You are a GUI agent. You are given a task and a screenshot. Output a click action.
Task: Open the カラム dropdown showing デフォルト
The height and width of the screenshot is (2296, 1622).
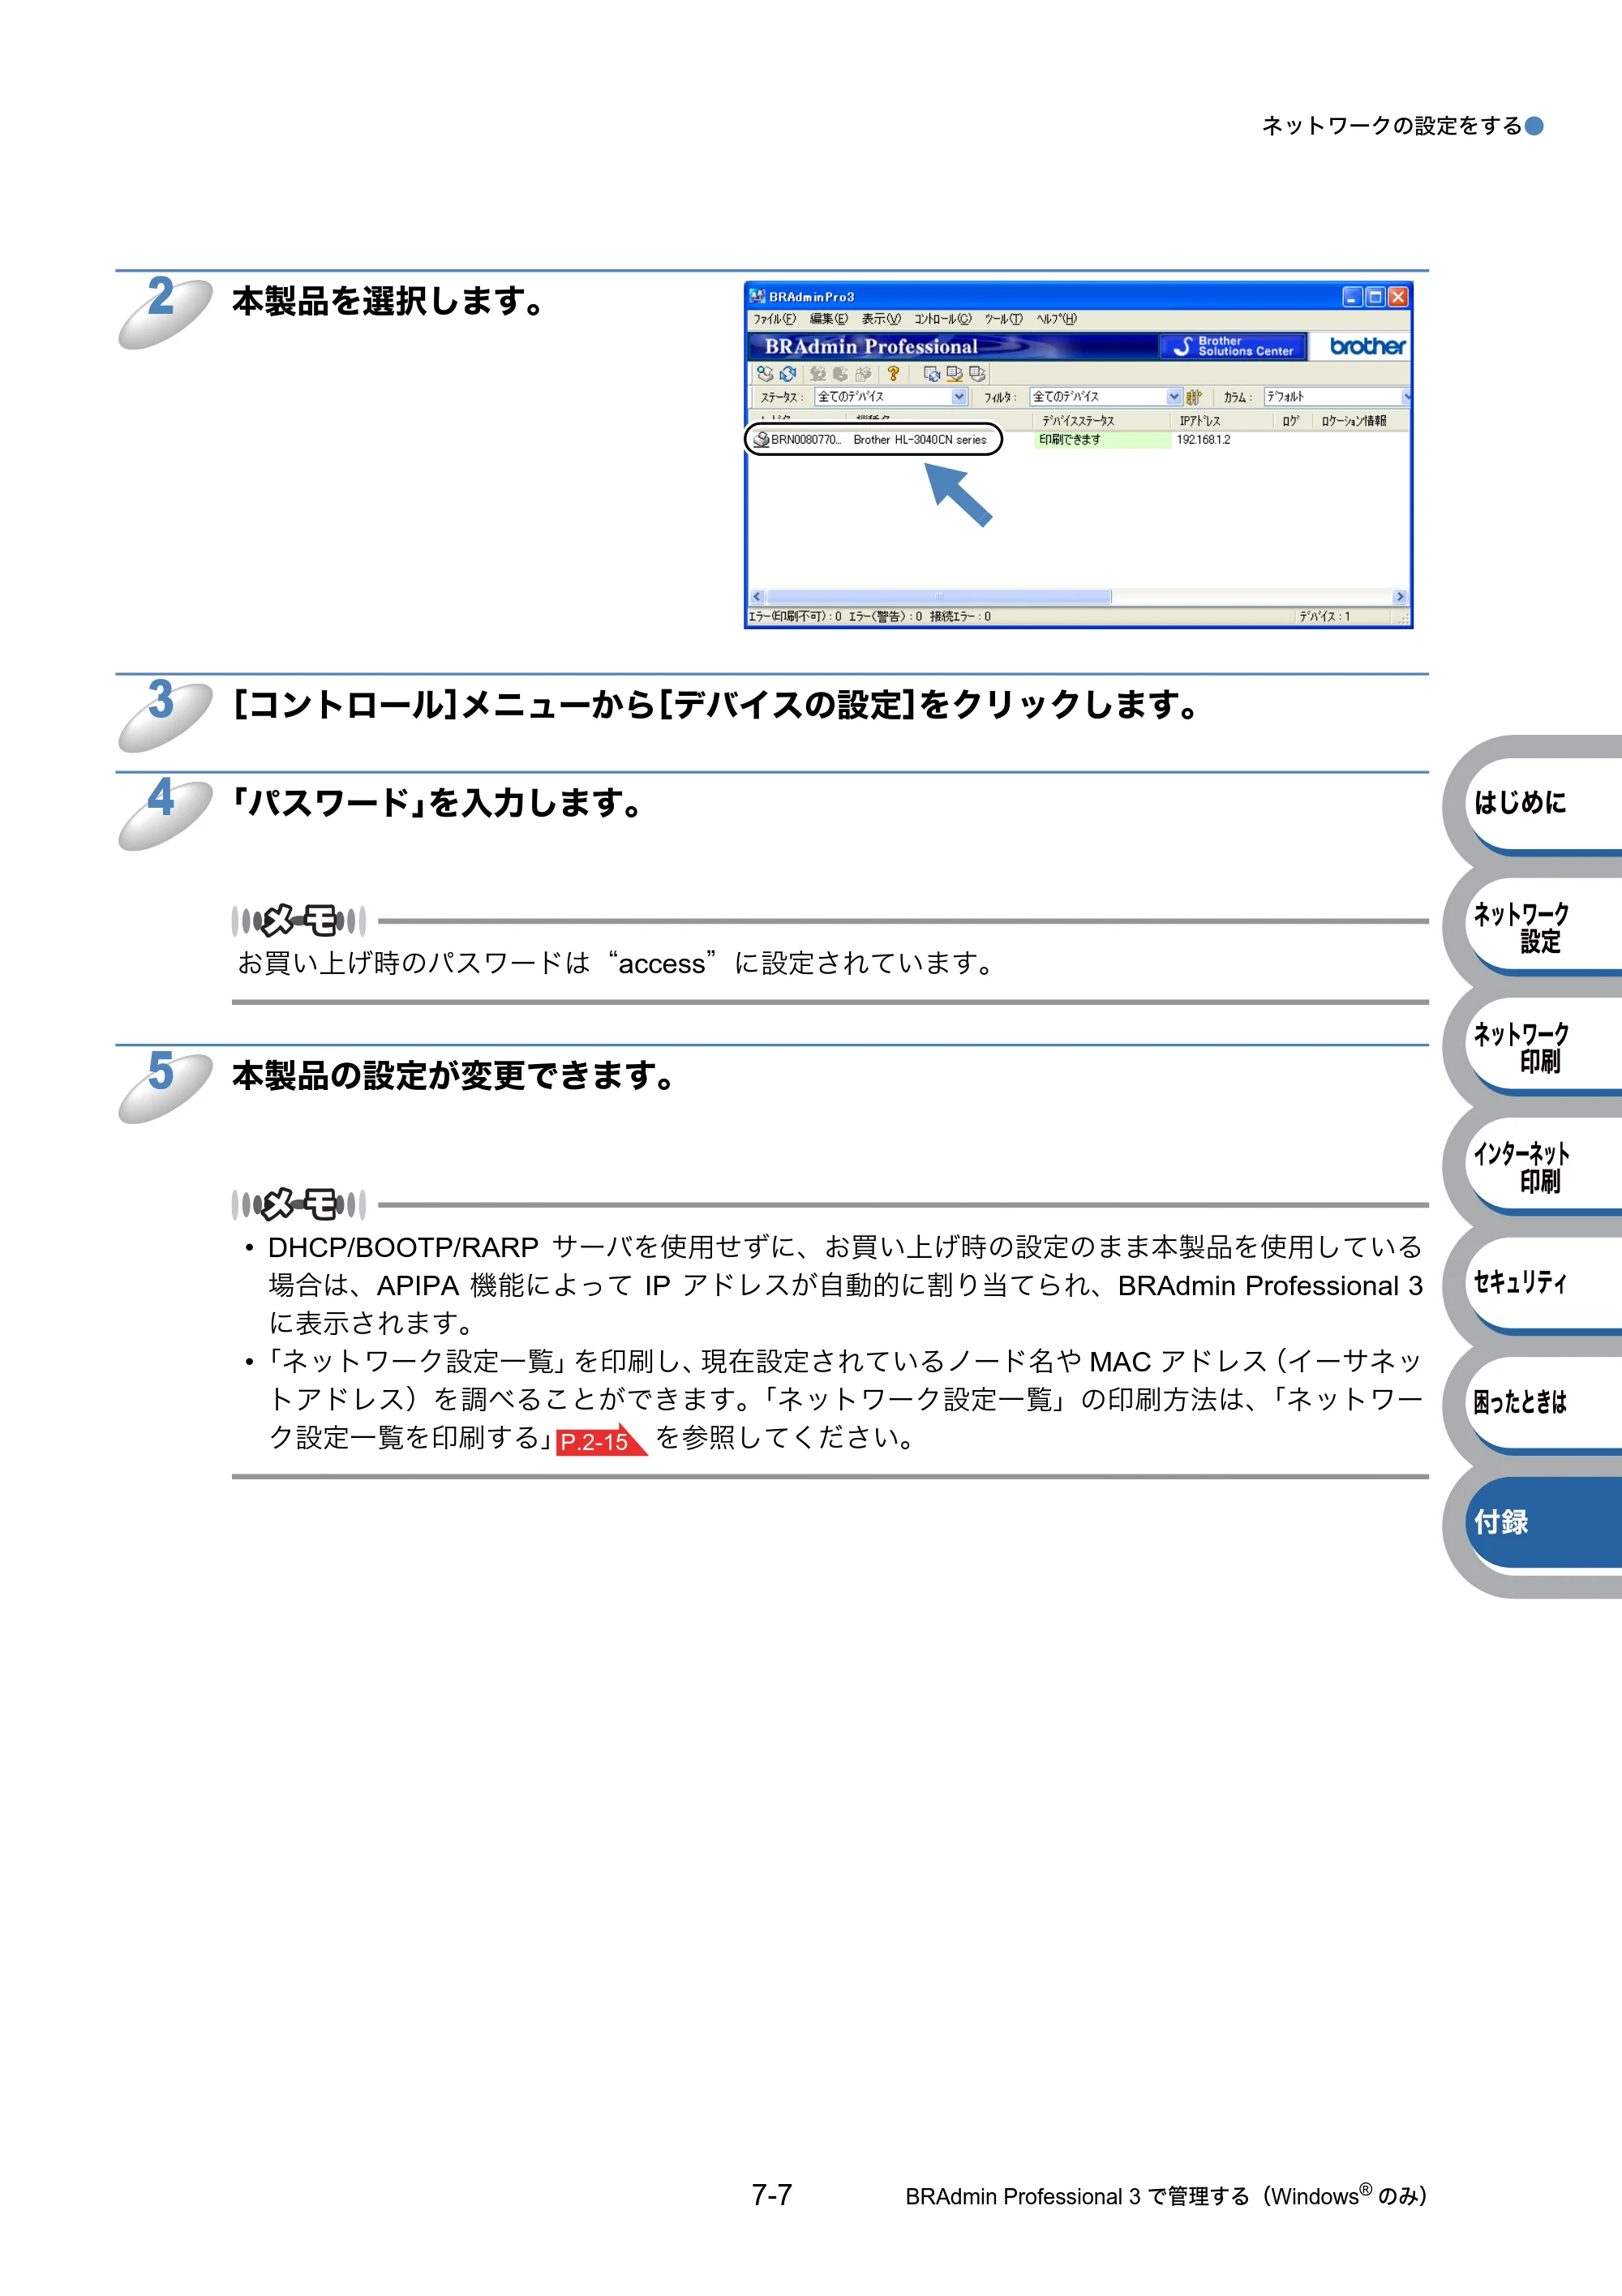[x=1338, y=397]
